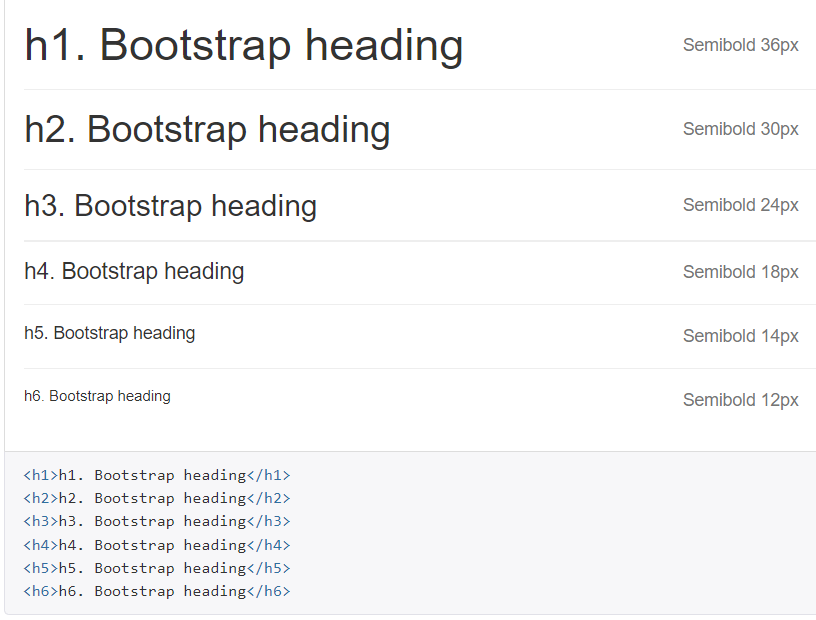Click the <h5> code line

coord(157,568)
